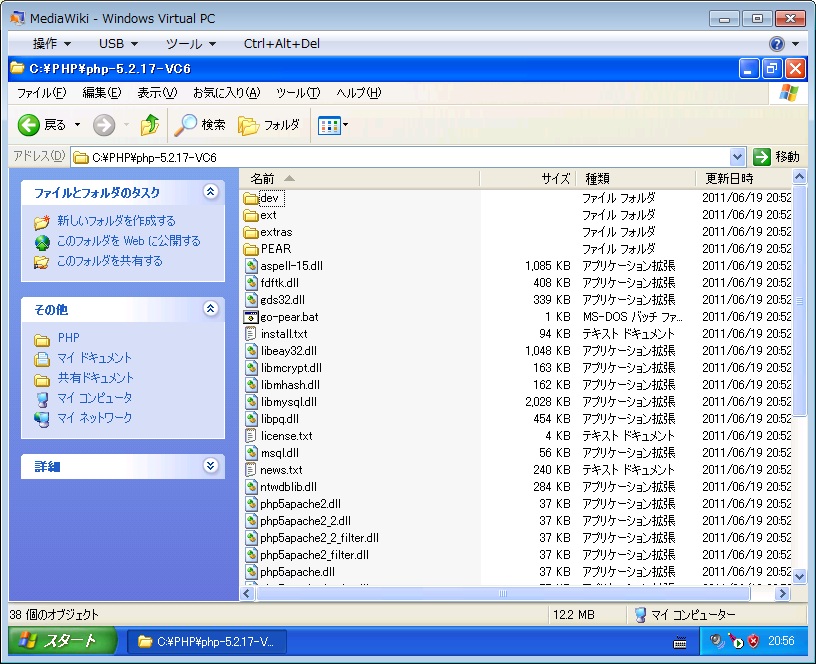
Task: Open the address bar dropdown arrow
Action: point(737,157)
